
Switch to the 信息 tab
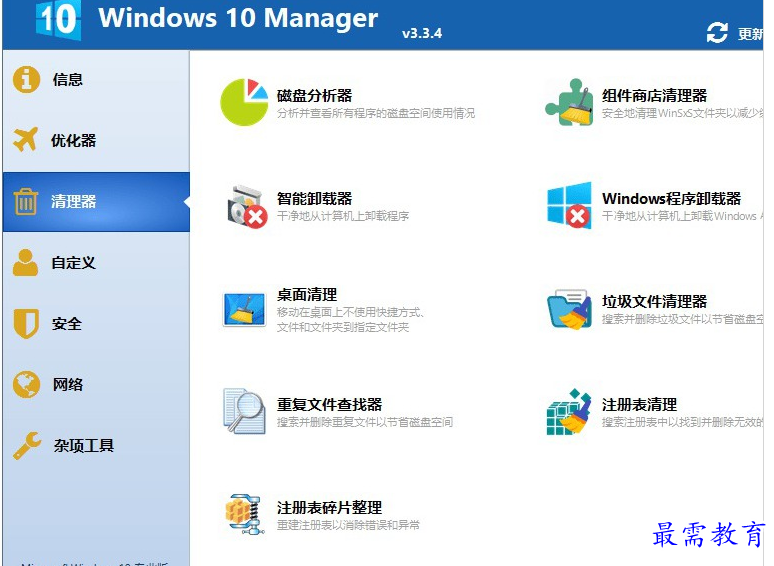click(96, 79)
